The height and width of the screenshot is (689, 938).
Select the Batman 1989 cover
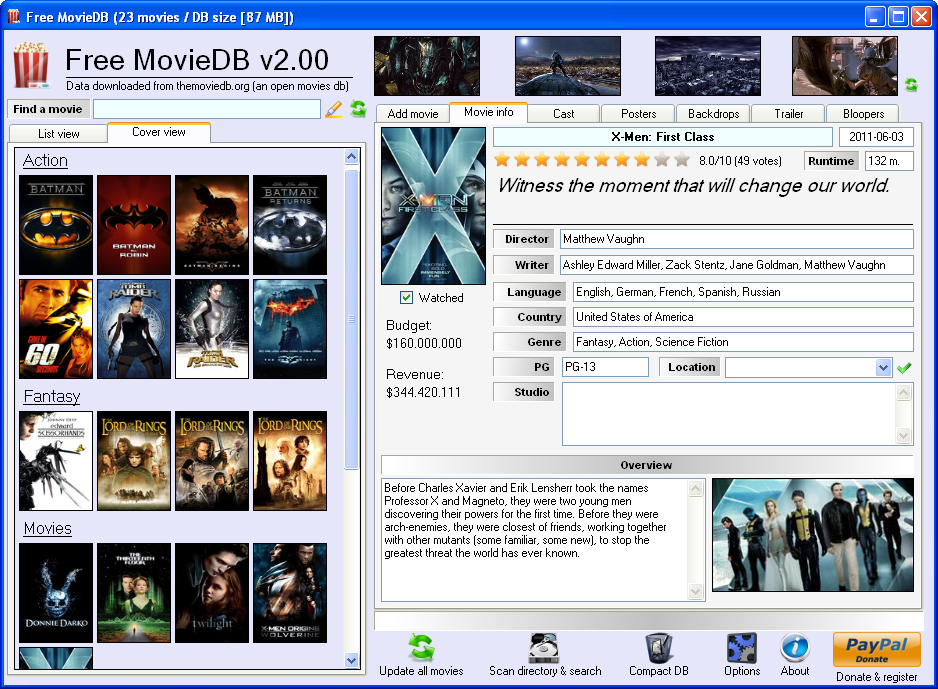tap(56, 225)
